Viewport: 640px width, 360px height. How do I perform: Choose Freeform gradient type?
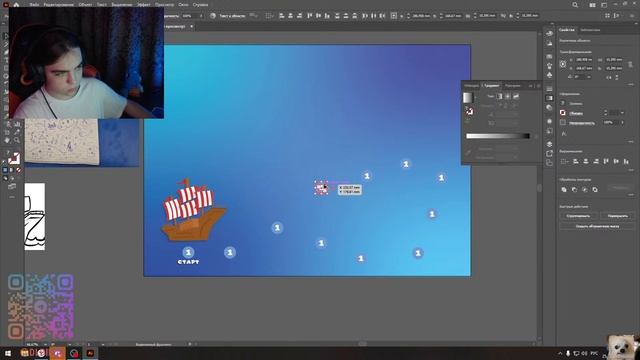pyautogui.click(x=516, y=96)
